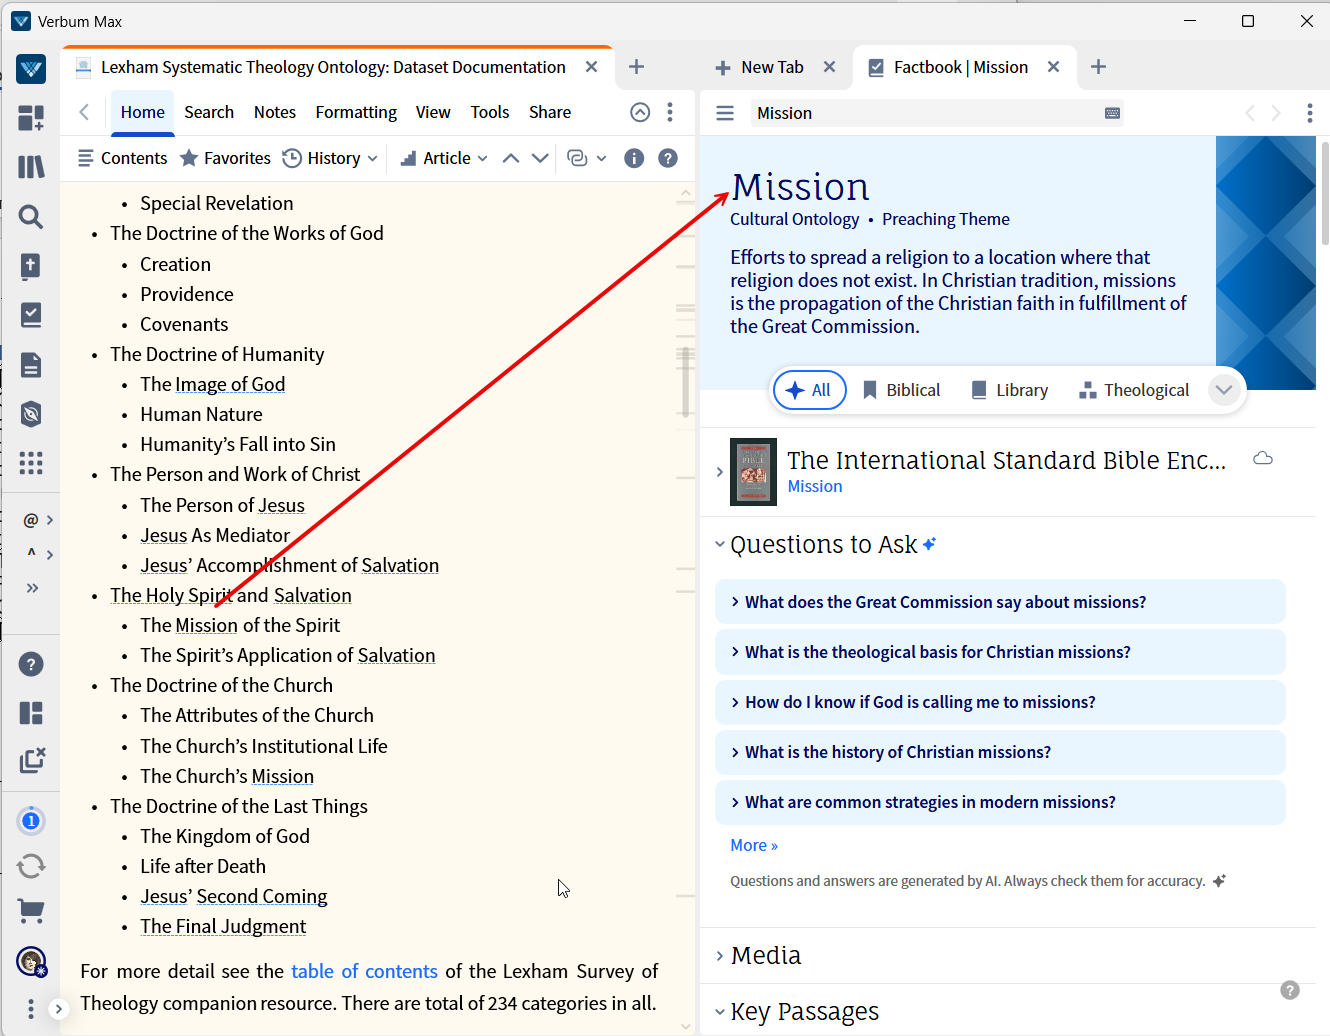This screenshot has width=1330, height=1036.
Task: Open the checklist icon in the sidebar
Action: click(31, 315)
